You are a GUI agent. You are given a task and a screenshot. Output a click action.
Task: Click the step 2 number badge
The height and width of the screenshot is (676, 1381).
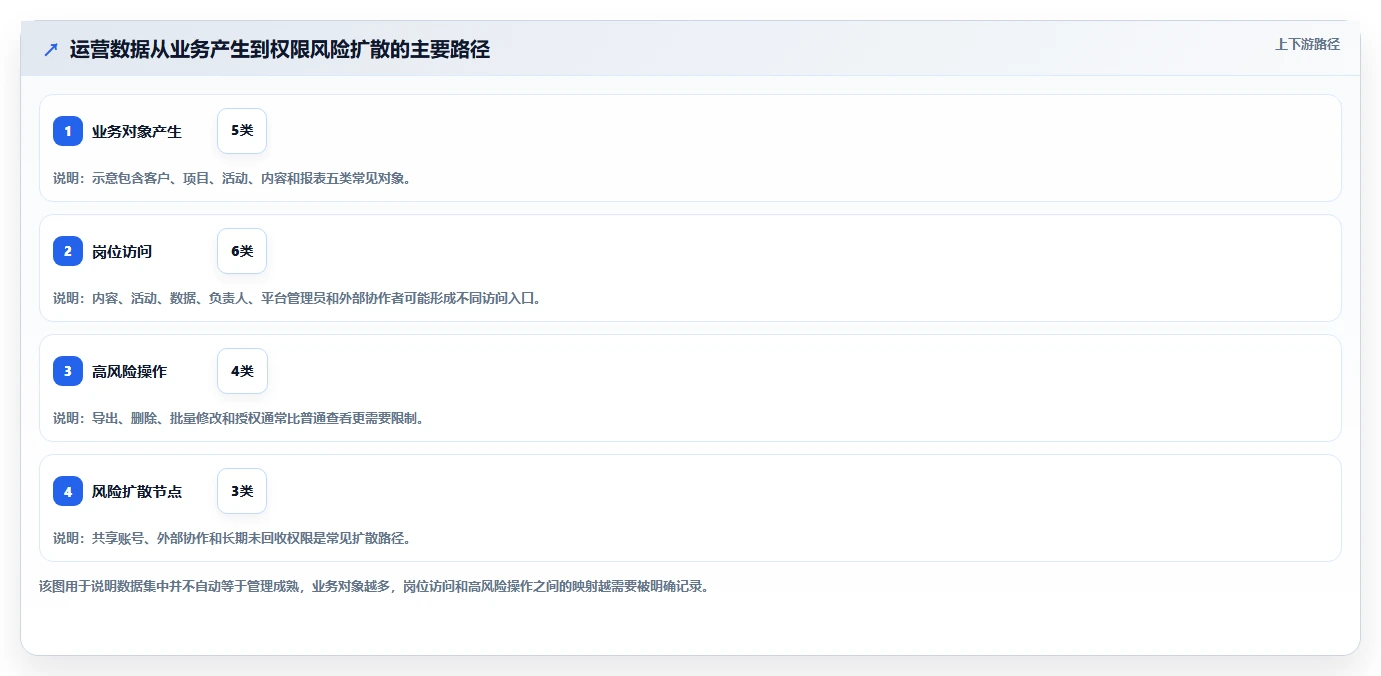[x=68, y=251]
